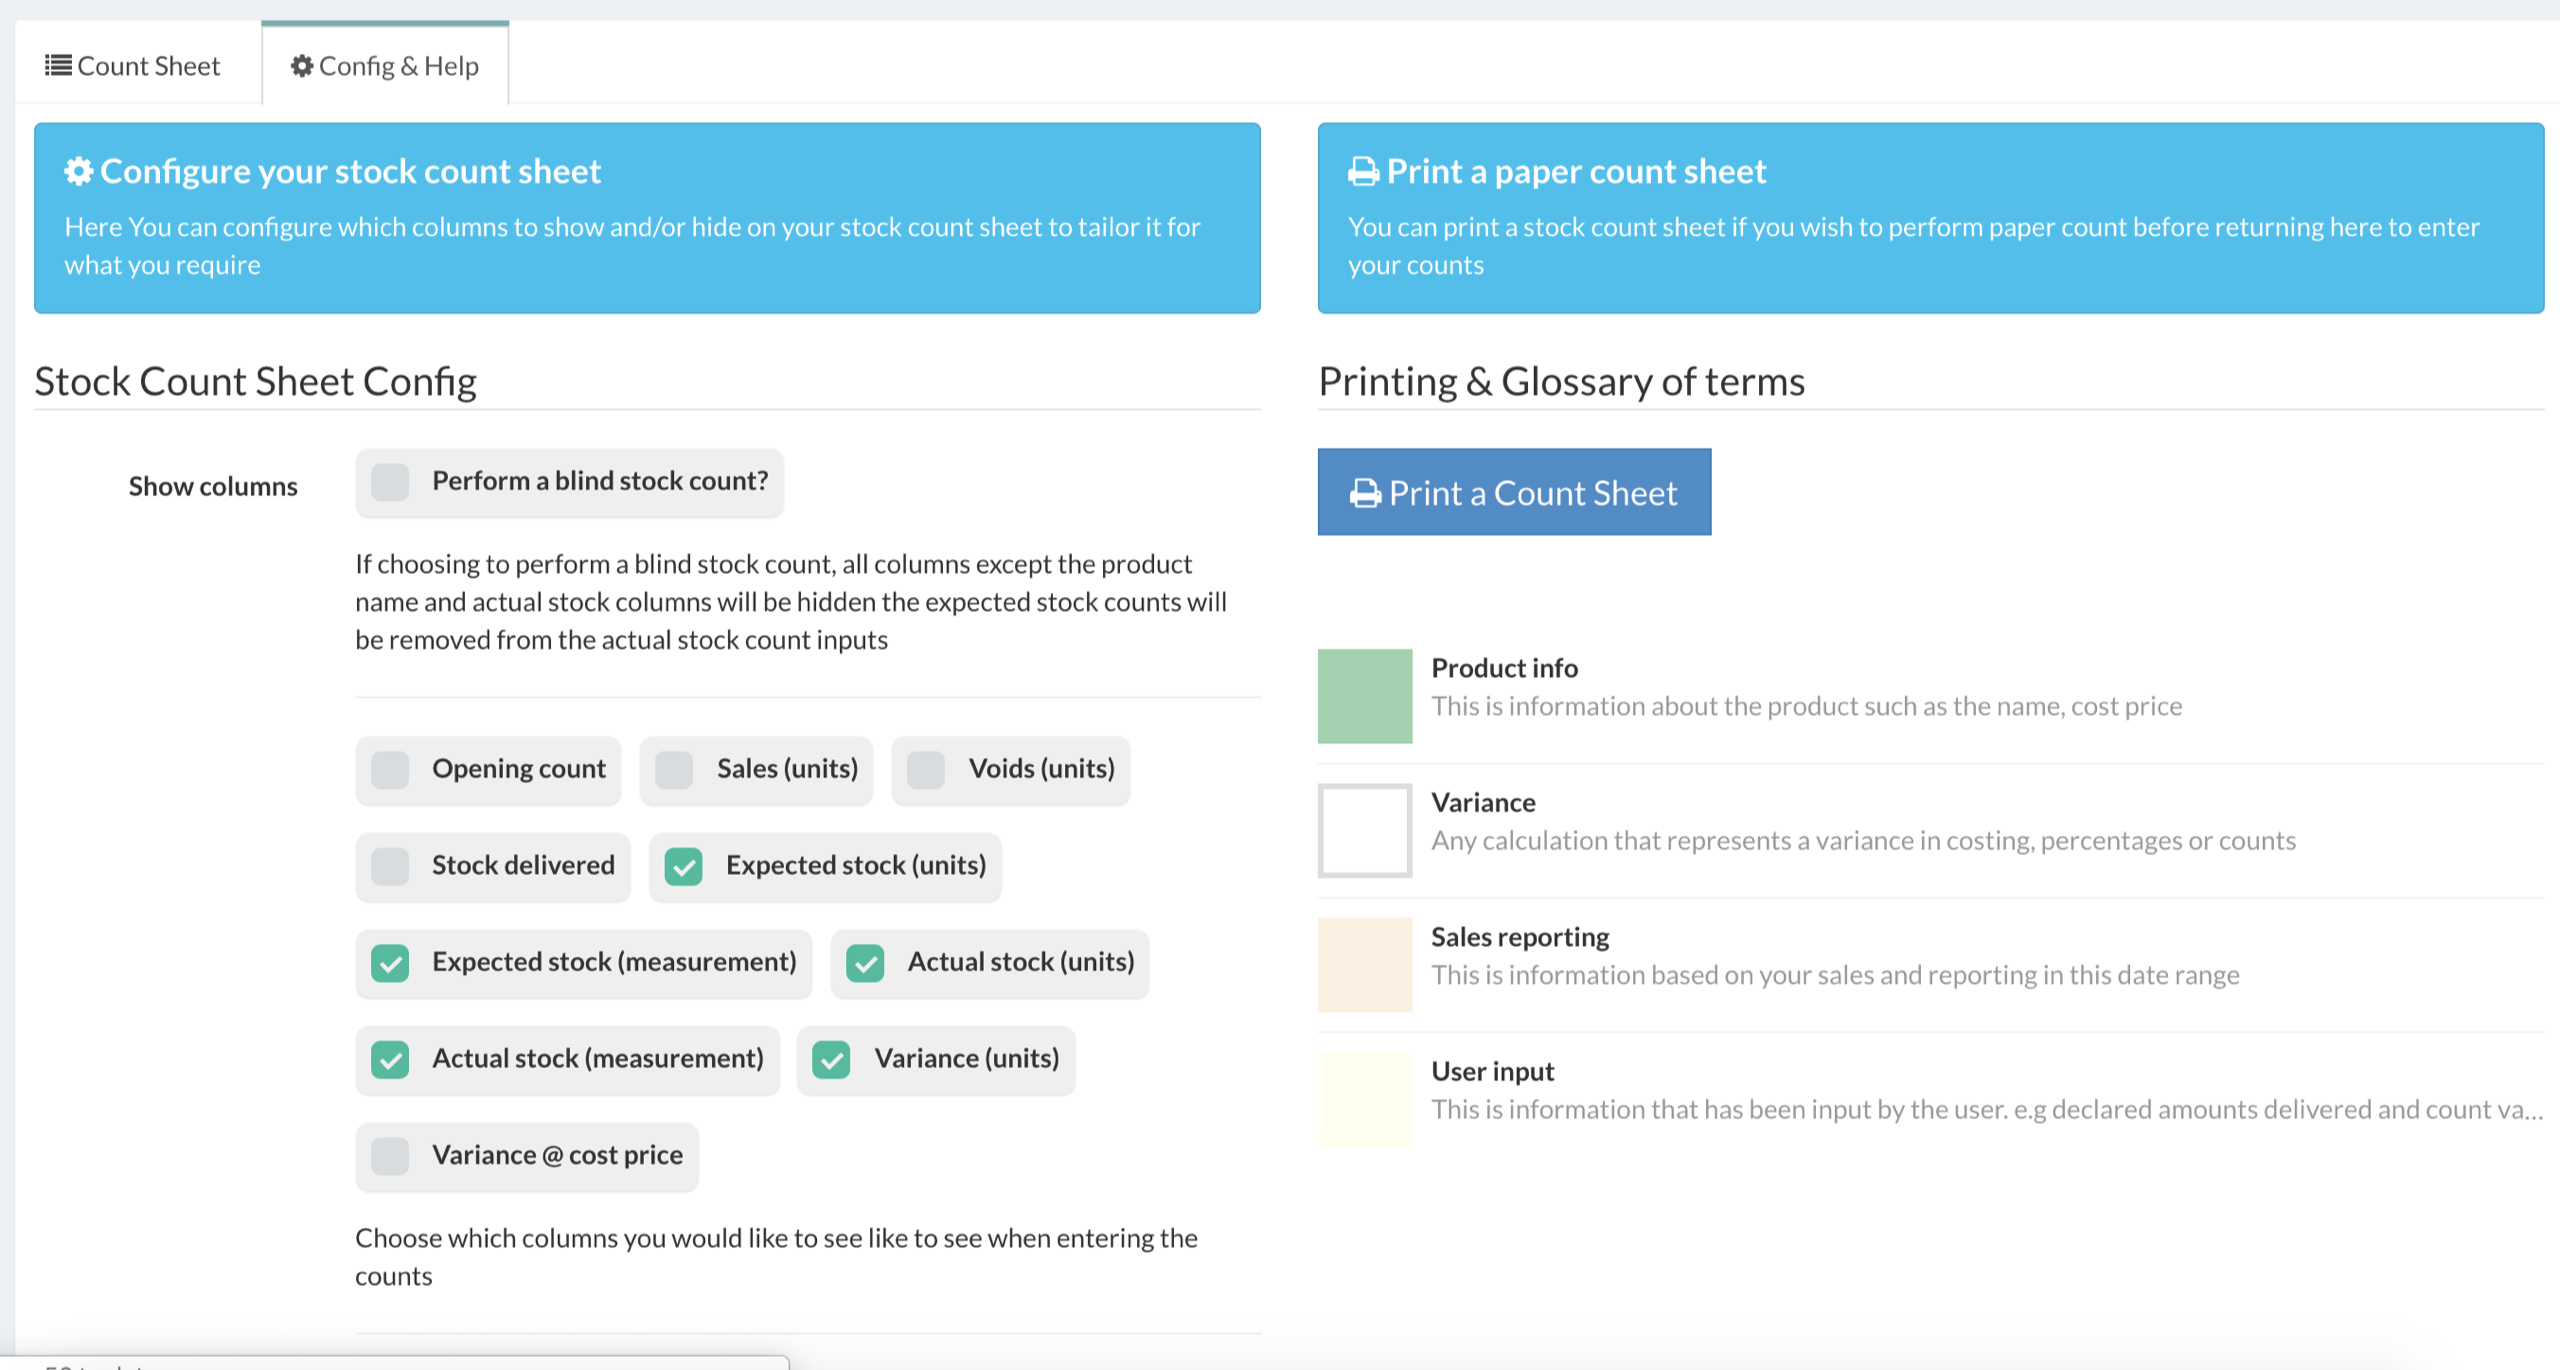
Task: Select the Config & Help tab
Action: (x=385, y=66)
